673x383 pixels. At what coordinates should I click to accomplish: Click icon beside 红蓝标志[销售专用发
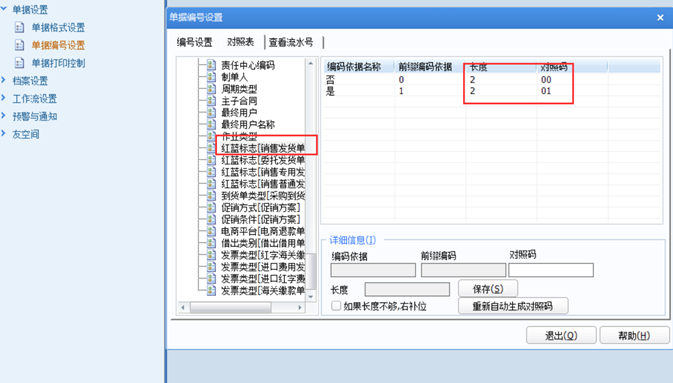point(211,172)
